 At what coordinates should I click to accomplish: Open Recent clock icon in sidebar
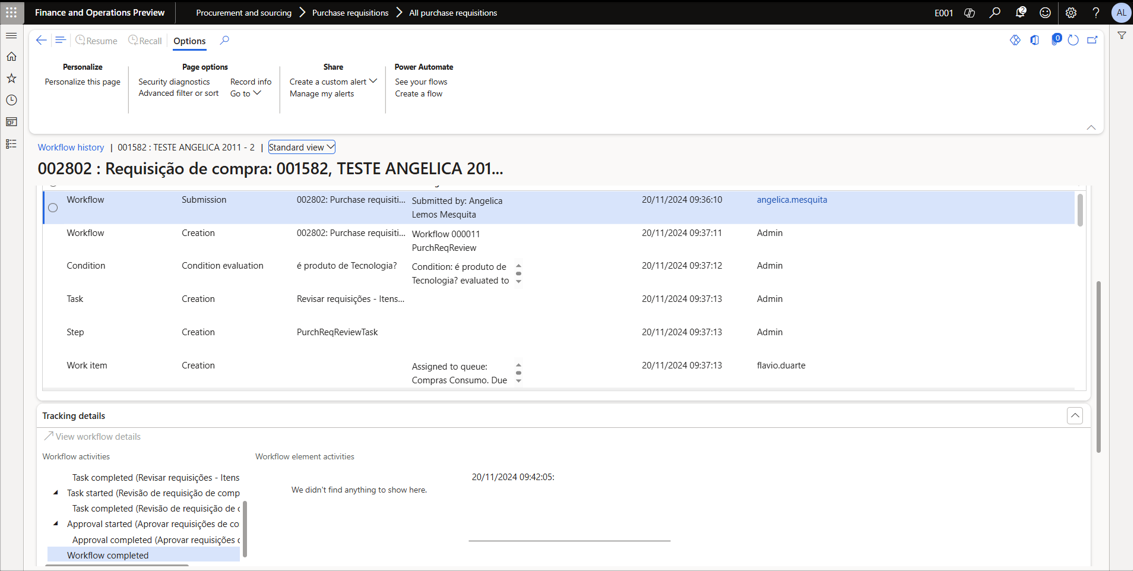pyautogui.click(x=12, y=100)
